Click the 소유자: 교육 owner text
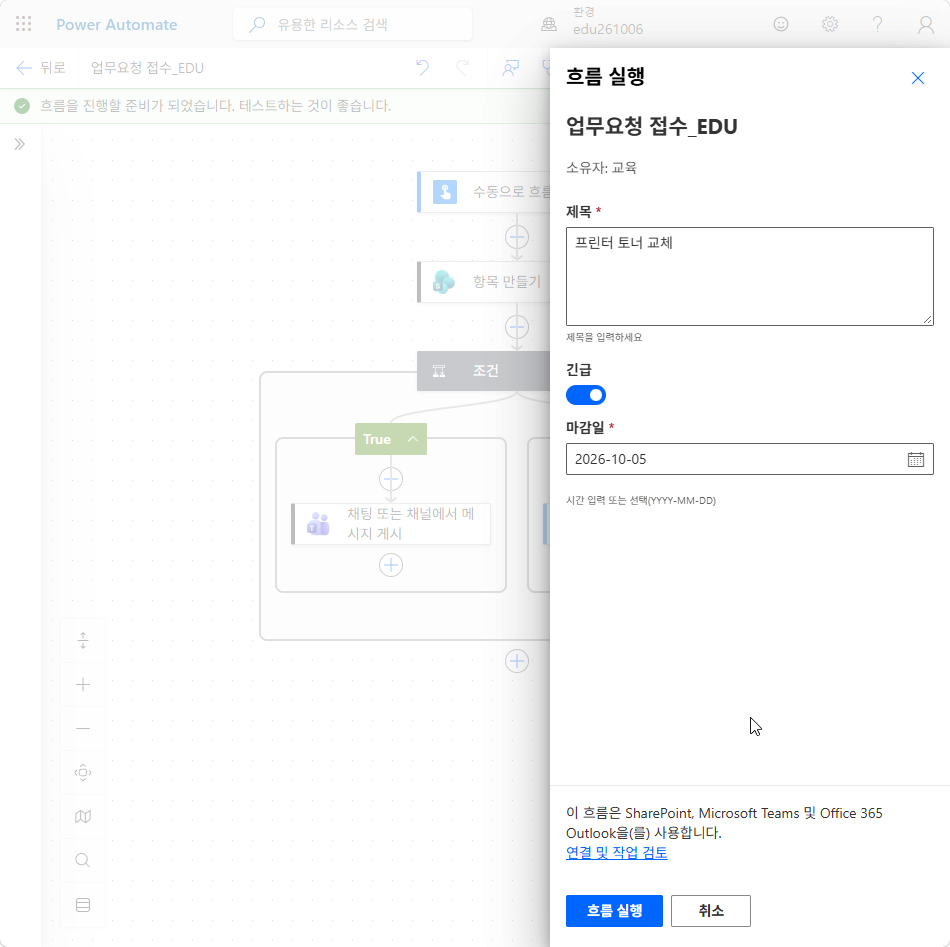The image size is (950, 947). (x=601, y=168)
